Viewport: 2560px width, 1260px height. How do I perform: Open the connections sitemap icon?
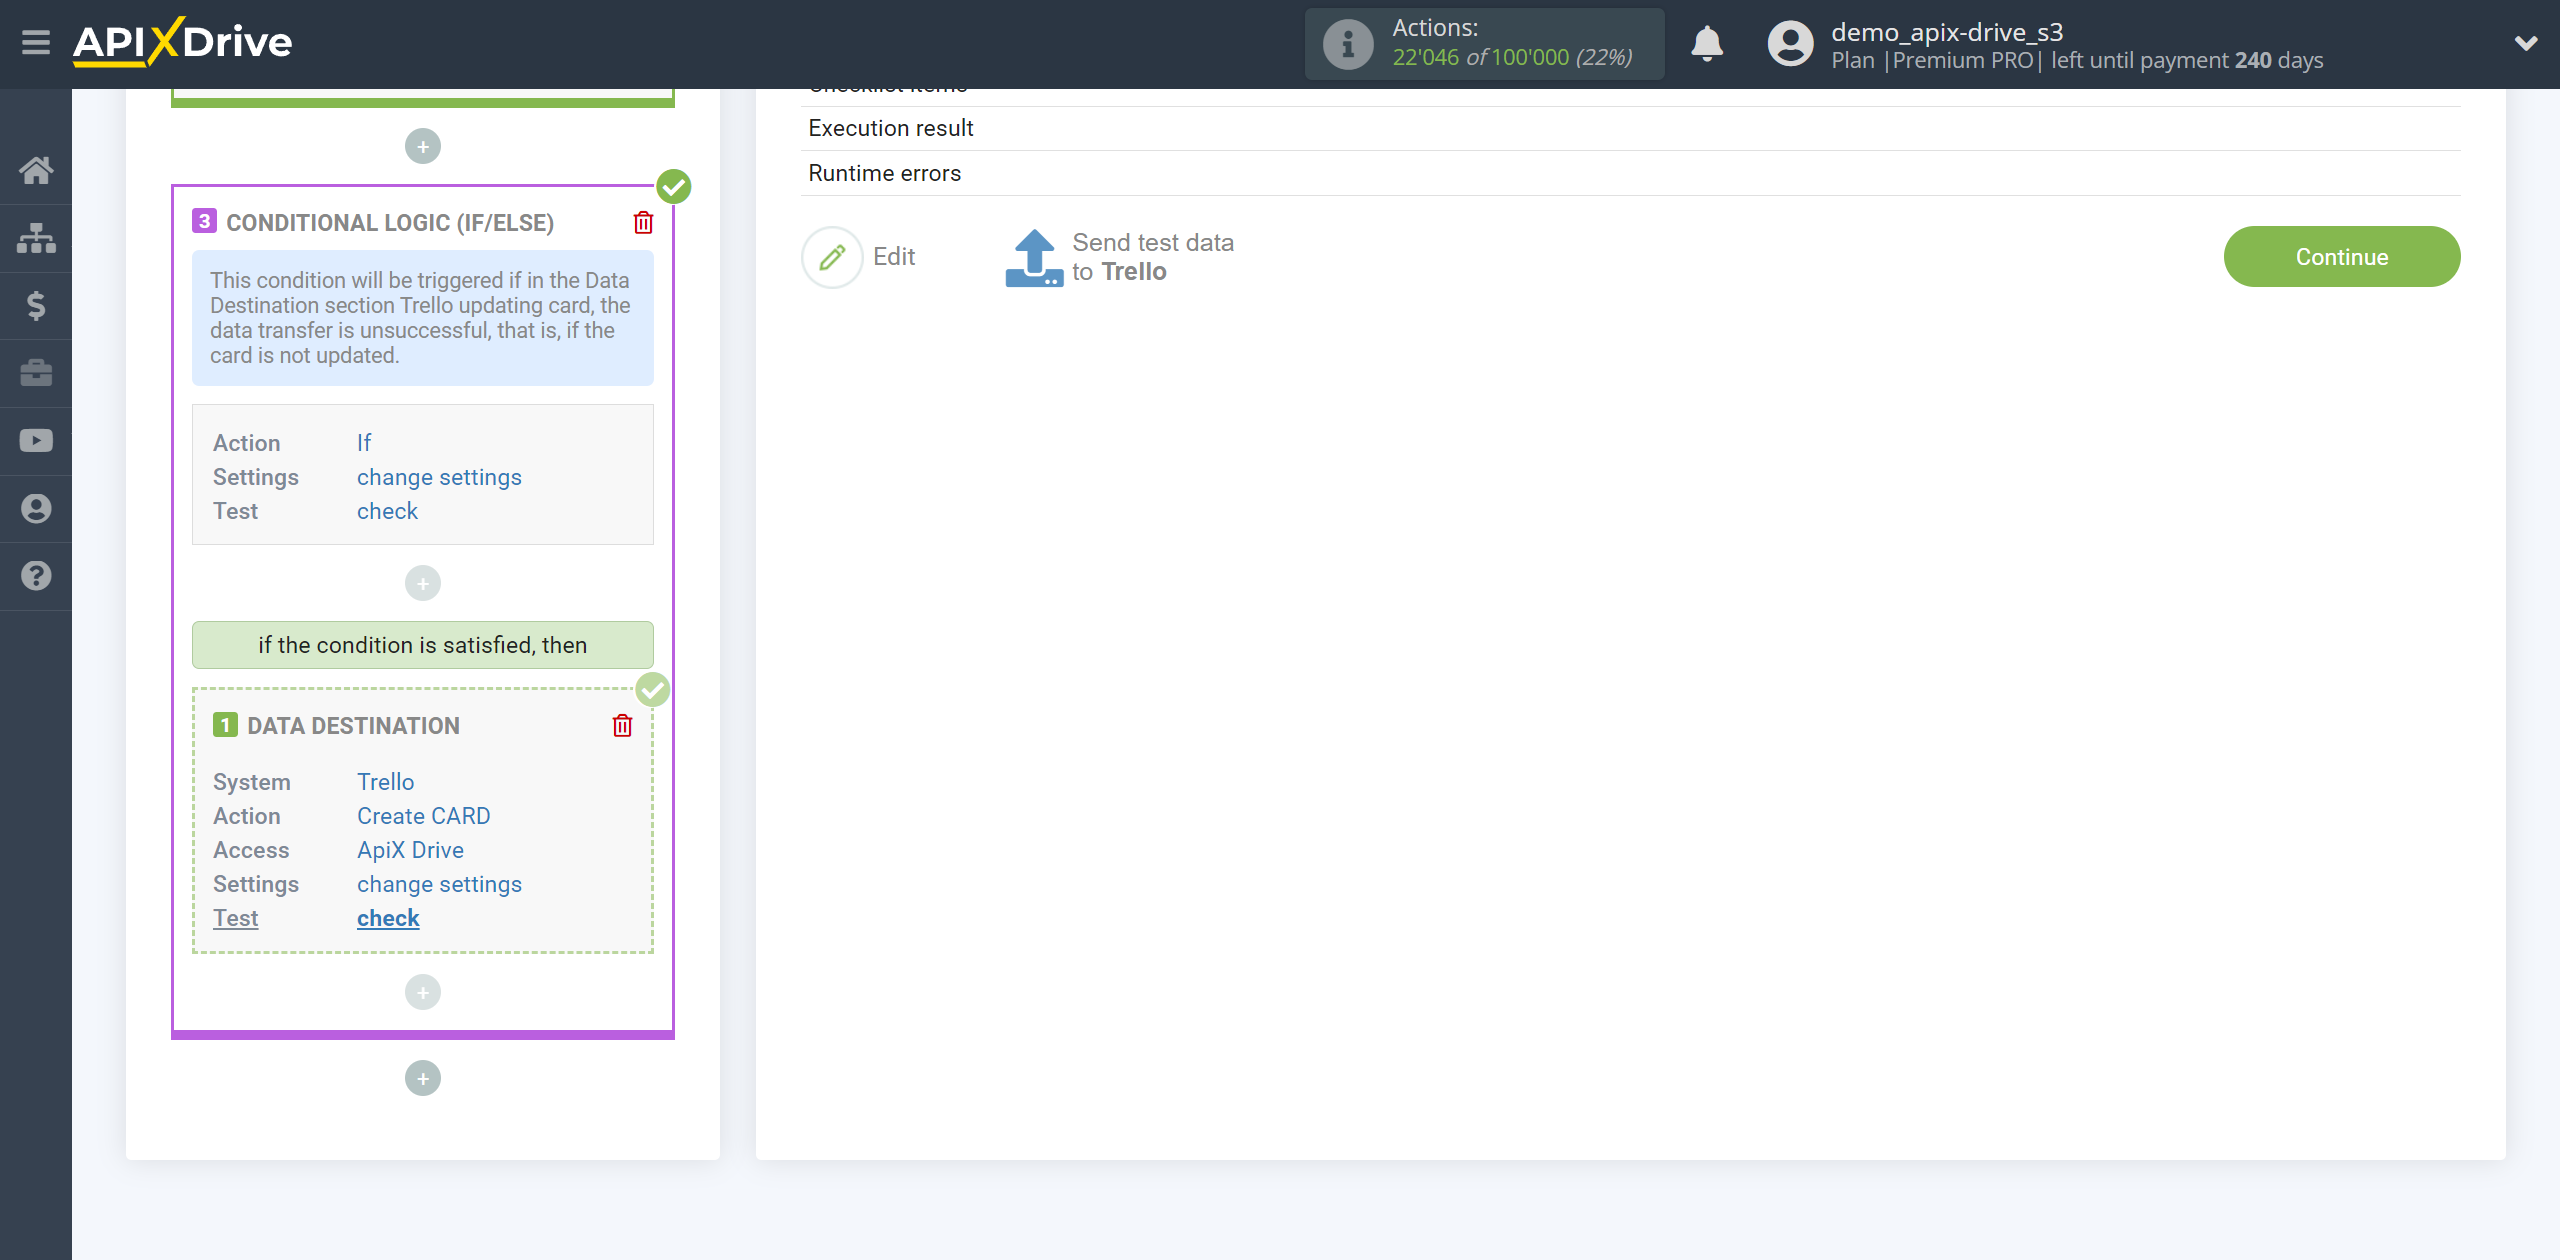pyautogui.click(x=36, y=238)
